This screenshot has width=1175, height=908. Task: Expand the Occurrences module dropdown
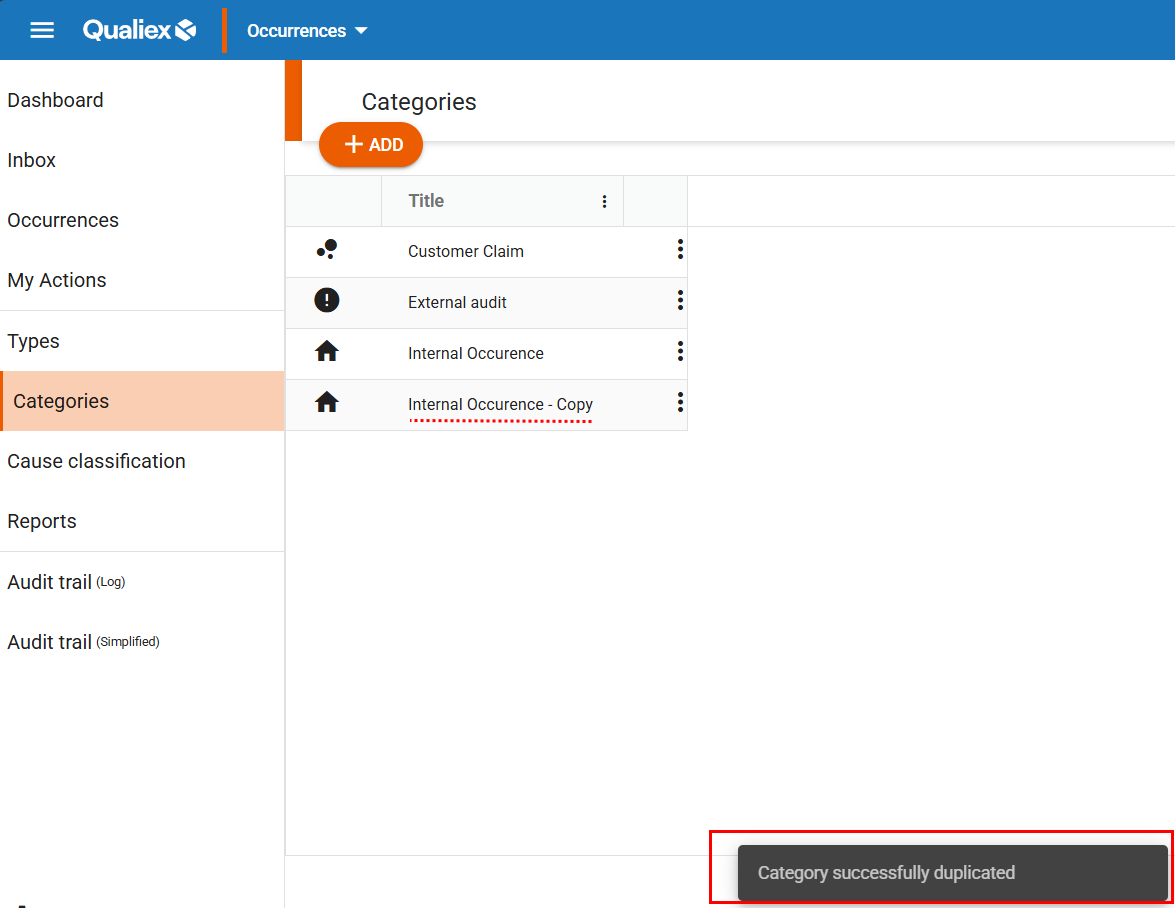[x=307, y=31]
